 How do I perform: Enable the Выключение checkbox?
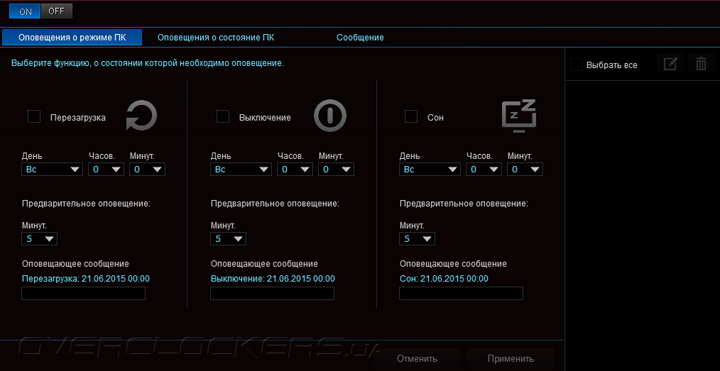223,117
